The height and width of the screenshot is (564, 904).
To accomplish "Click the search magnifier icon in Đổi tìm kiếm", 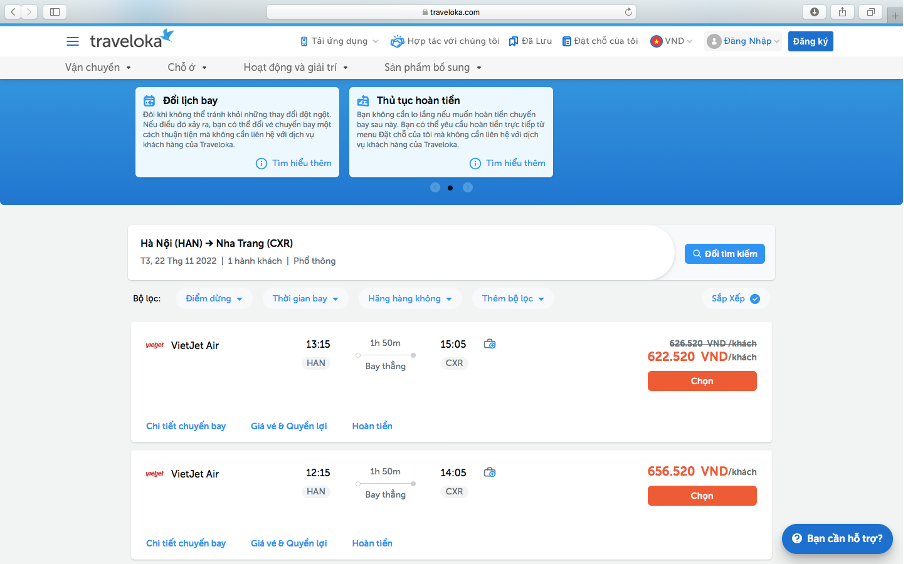I will pyautogui.click(x=696, y=254).
